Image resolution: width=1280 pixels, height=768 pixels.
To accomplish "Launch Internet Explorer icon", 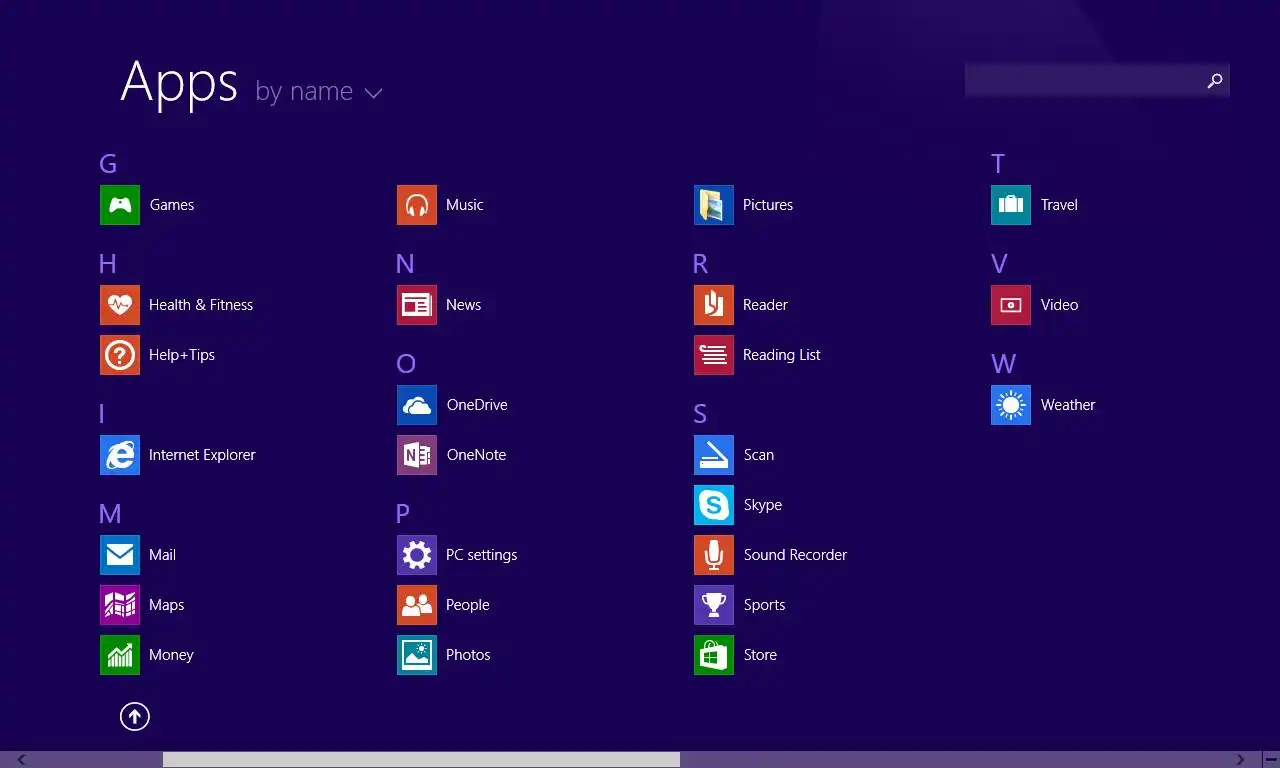I will pyautogui.click(x=120, y=455).
